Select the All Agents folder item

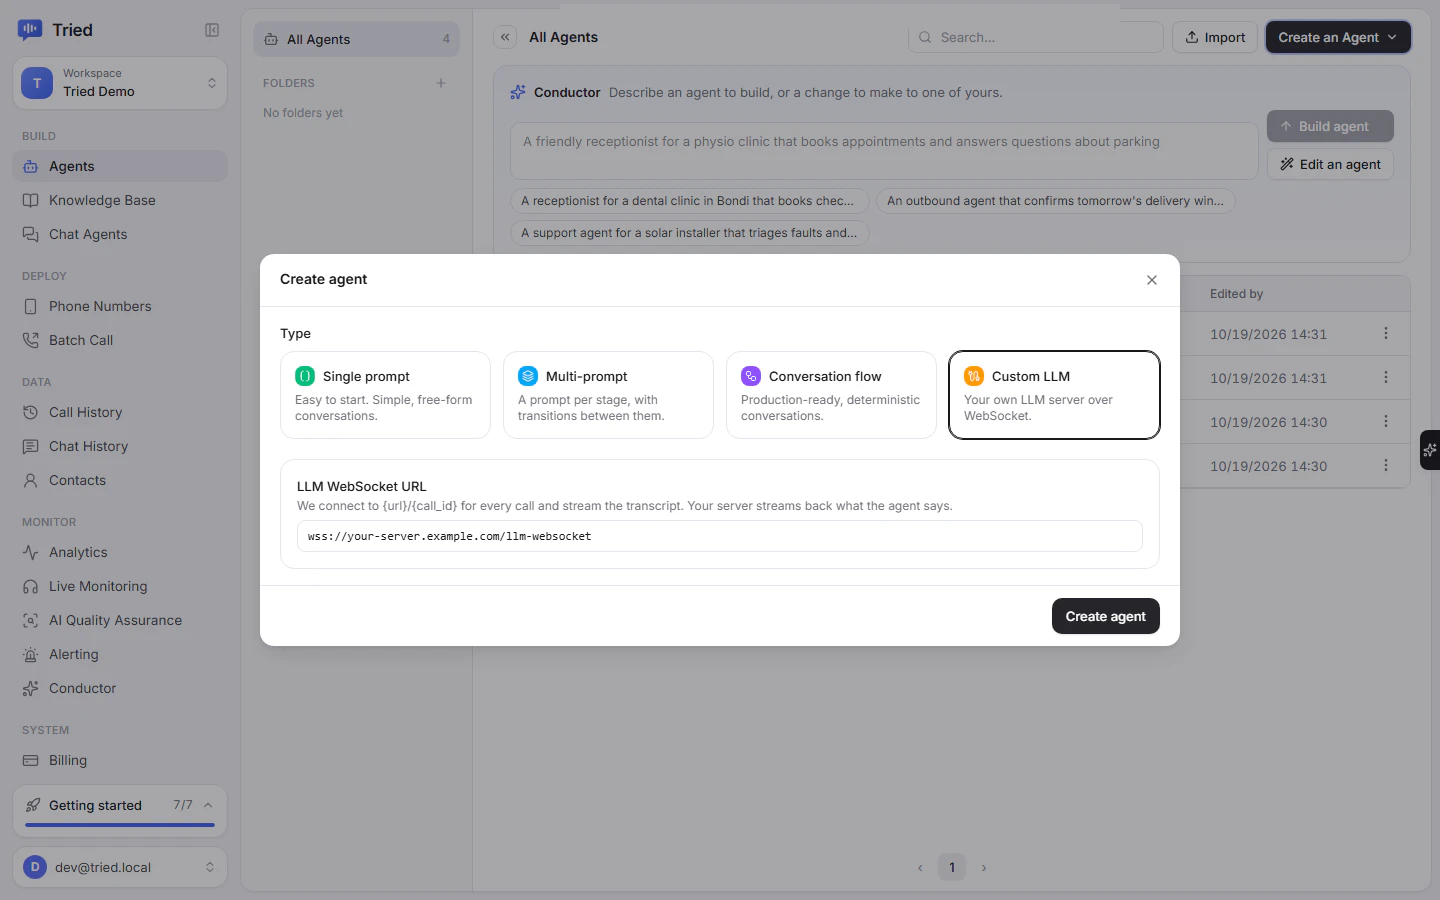click(x=357, y=39)
